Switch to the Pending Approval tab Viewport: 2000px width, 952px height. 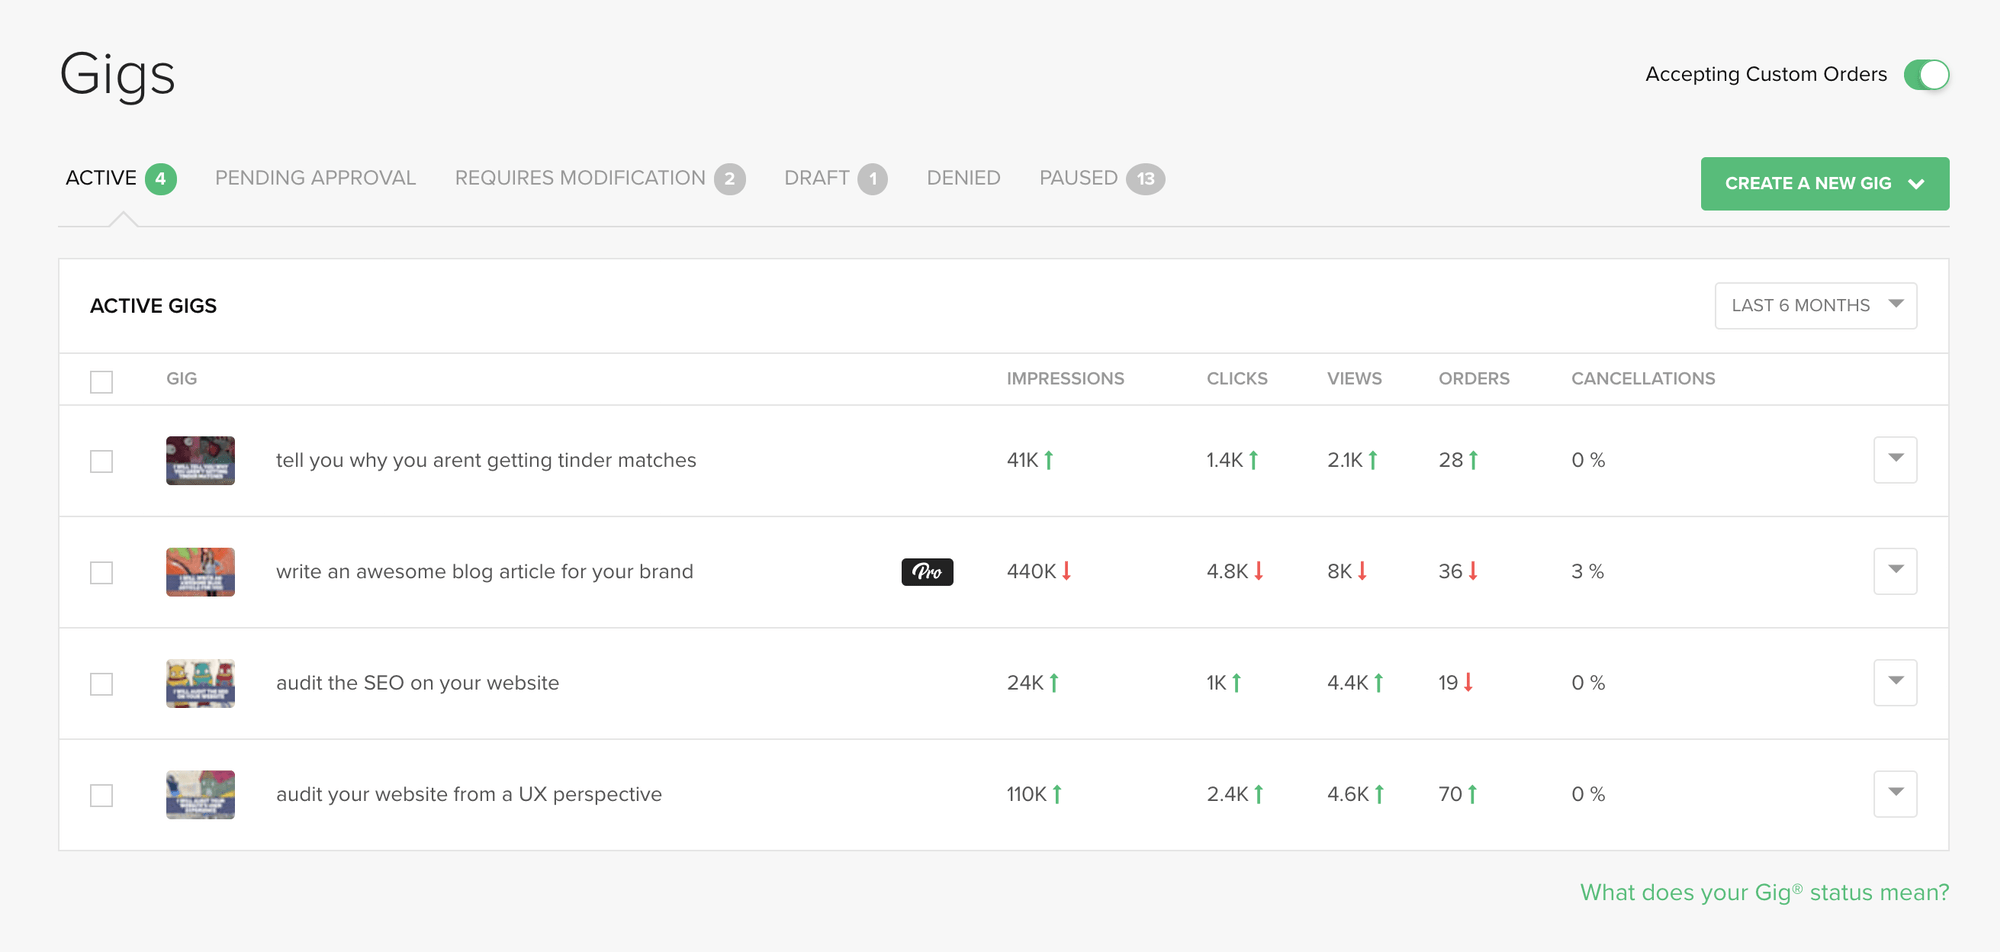(315, 178)
